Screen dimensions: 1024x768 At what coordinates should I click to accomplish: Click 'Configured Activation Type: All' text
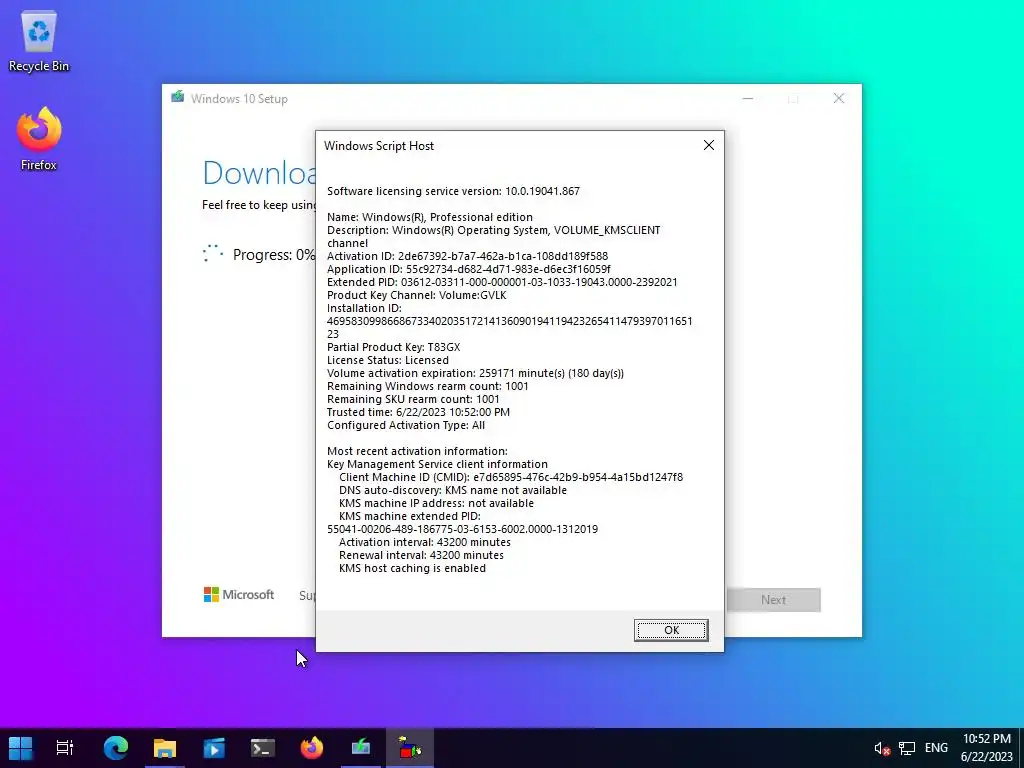[x=406, y=425]
